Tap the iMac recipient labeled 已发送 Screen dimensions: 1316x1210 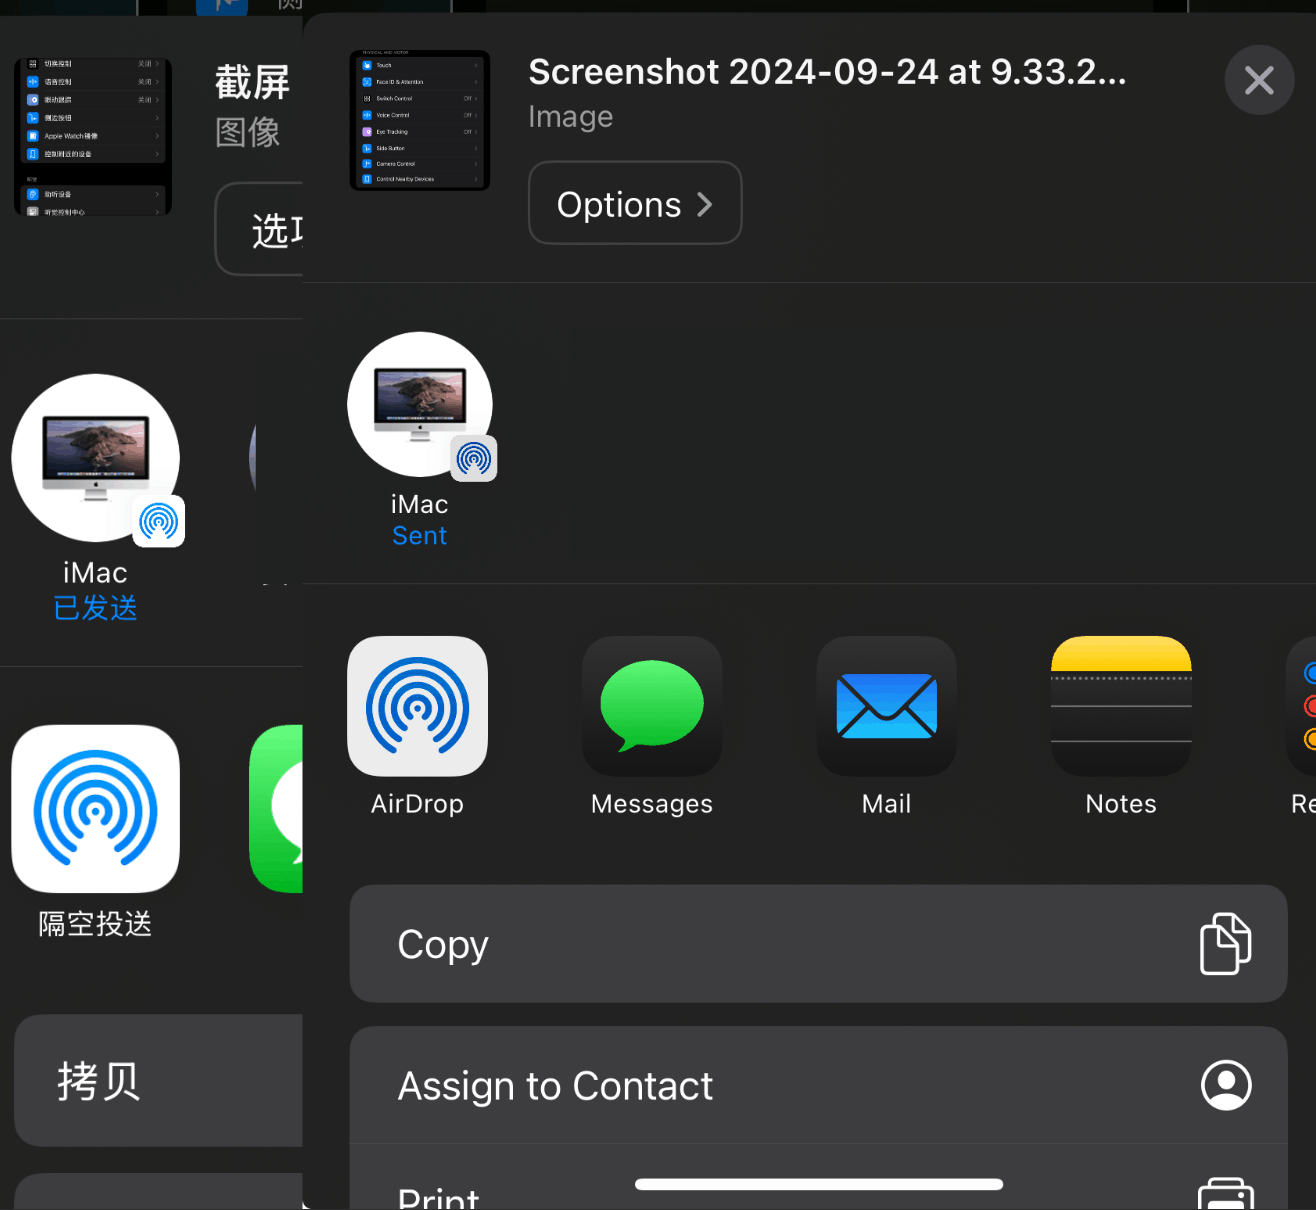[95, 457]
